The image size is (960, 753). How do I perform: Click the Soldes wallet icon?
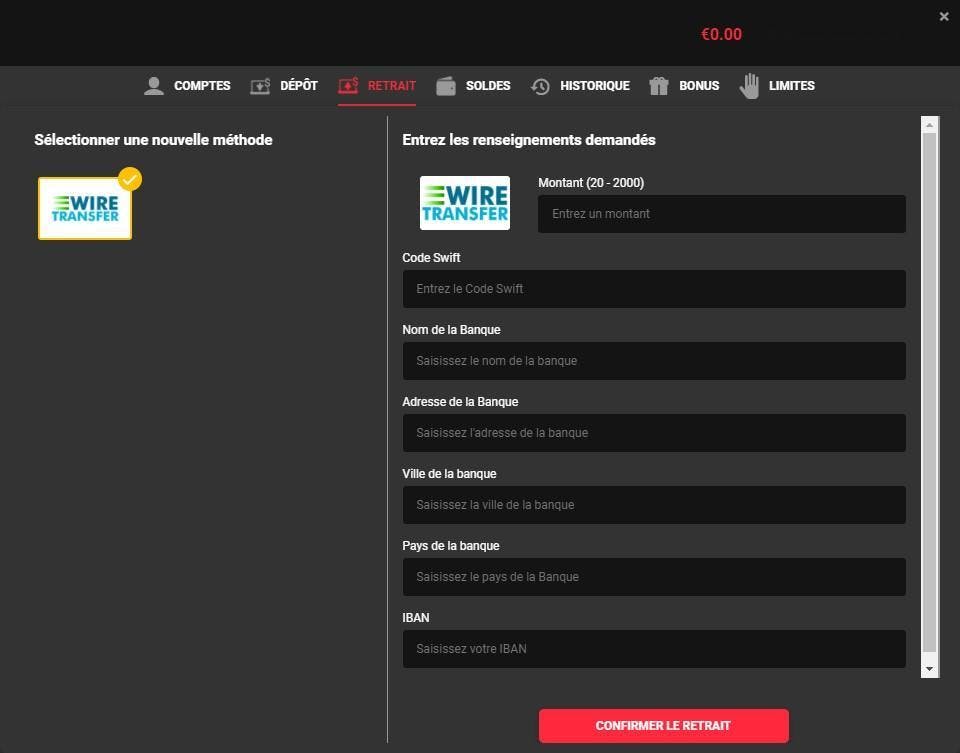446,86
